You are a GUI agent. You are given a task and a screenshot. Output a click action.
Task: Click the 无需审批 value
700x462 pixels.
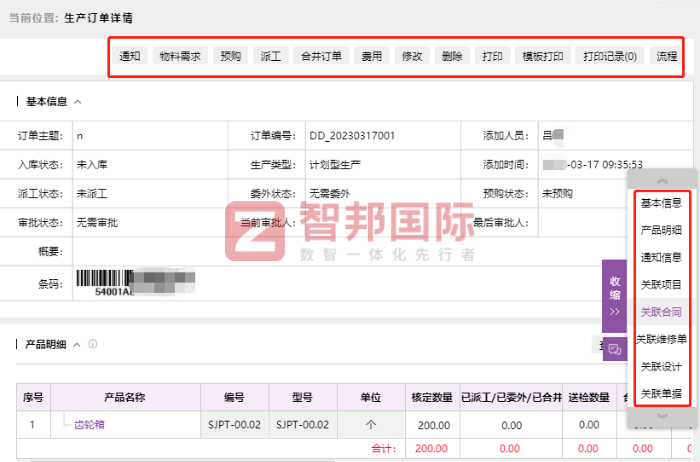pos(97,223)
